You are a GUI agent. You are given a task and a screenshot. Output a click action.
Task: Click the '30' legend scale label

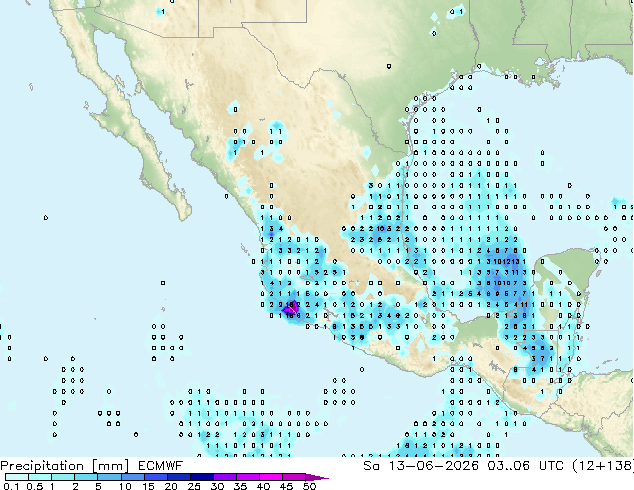[x=217, y=486]
